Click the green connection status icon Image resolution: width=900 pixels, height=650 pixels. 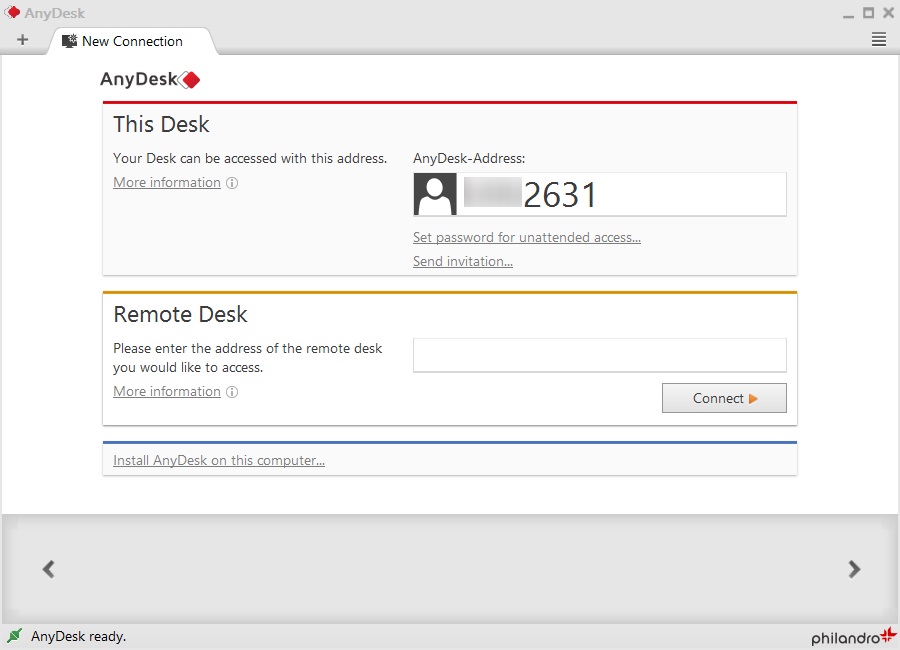14,636
